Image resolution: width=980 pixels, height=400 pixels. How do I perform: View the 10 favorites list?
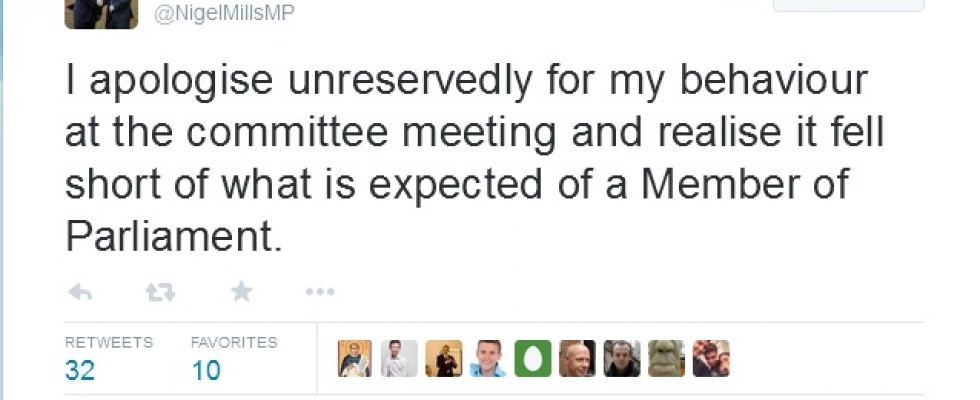pyautogui.click(x=206, y=370)
